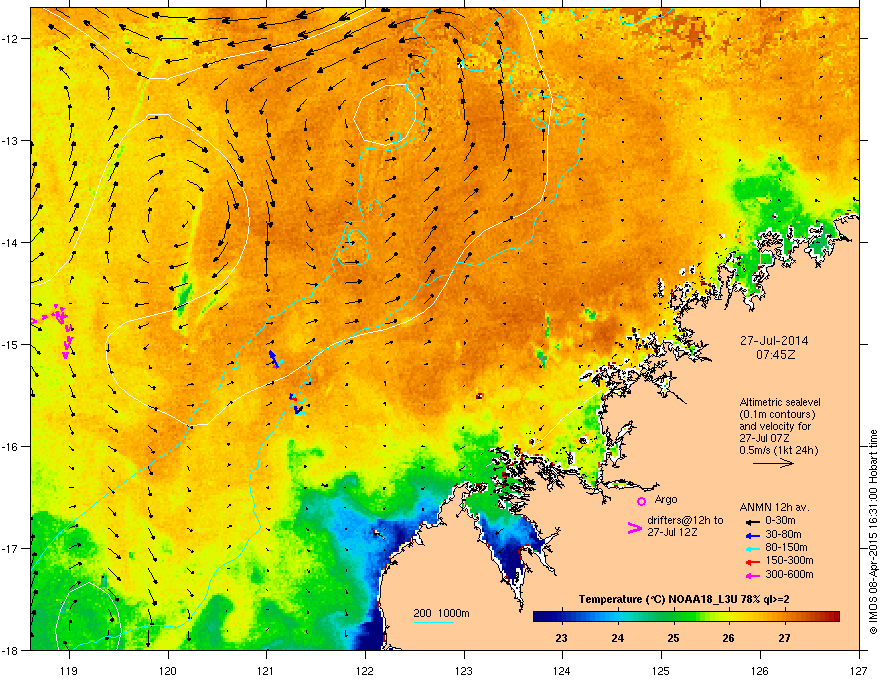Click the 0.5m/s velocity scale arrow
The height and width of the screenshot is (680, 880).
(773, 463)
